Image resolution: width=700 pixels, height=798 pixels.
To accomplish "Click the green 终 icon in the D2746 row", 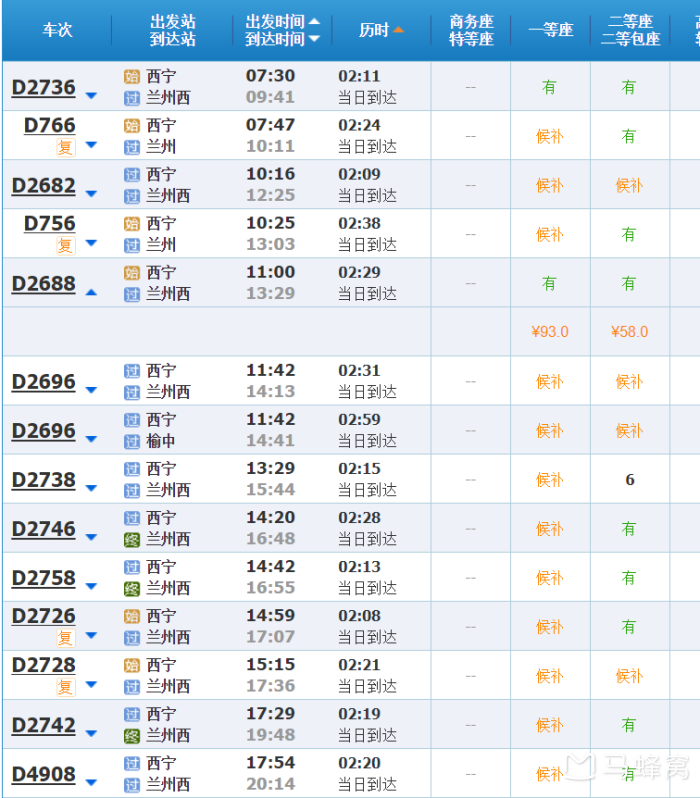I will [x=132, y=540].
